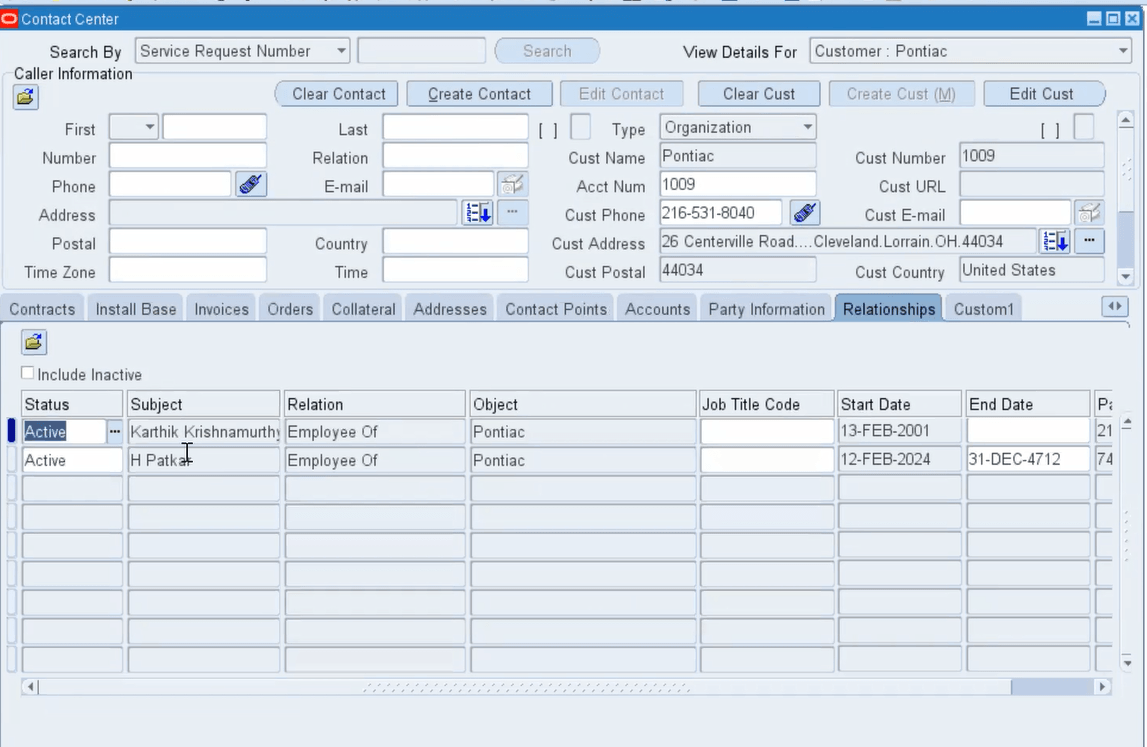Click the Create Cust (M) button
The width and height of the screenshot is (1147, 747).
(901, 94)
